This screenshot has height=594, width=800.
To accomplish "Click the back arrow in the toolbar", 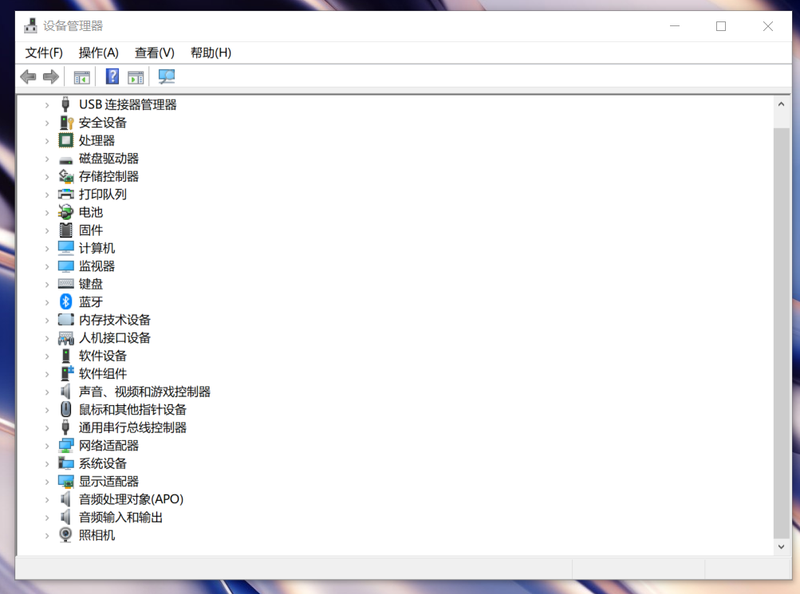I will 27,77.
